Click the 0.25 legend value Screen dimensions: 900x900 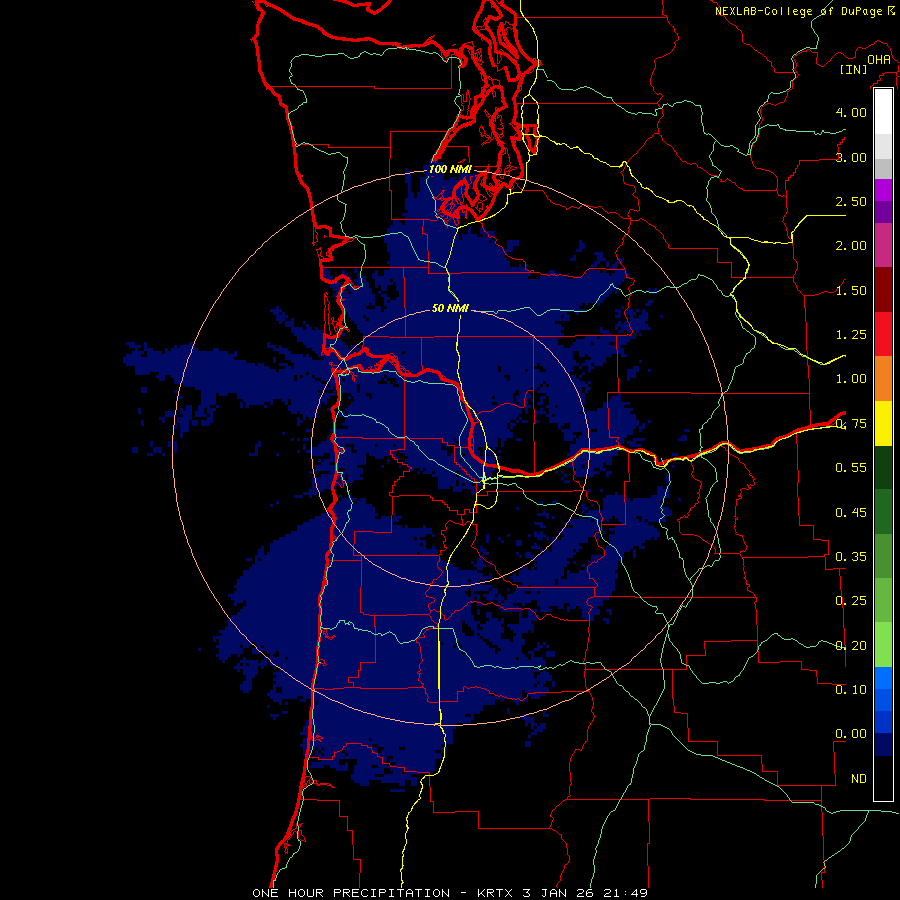pyautogui.click(x=851, y=601)
